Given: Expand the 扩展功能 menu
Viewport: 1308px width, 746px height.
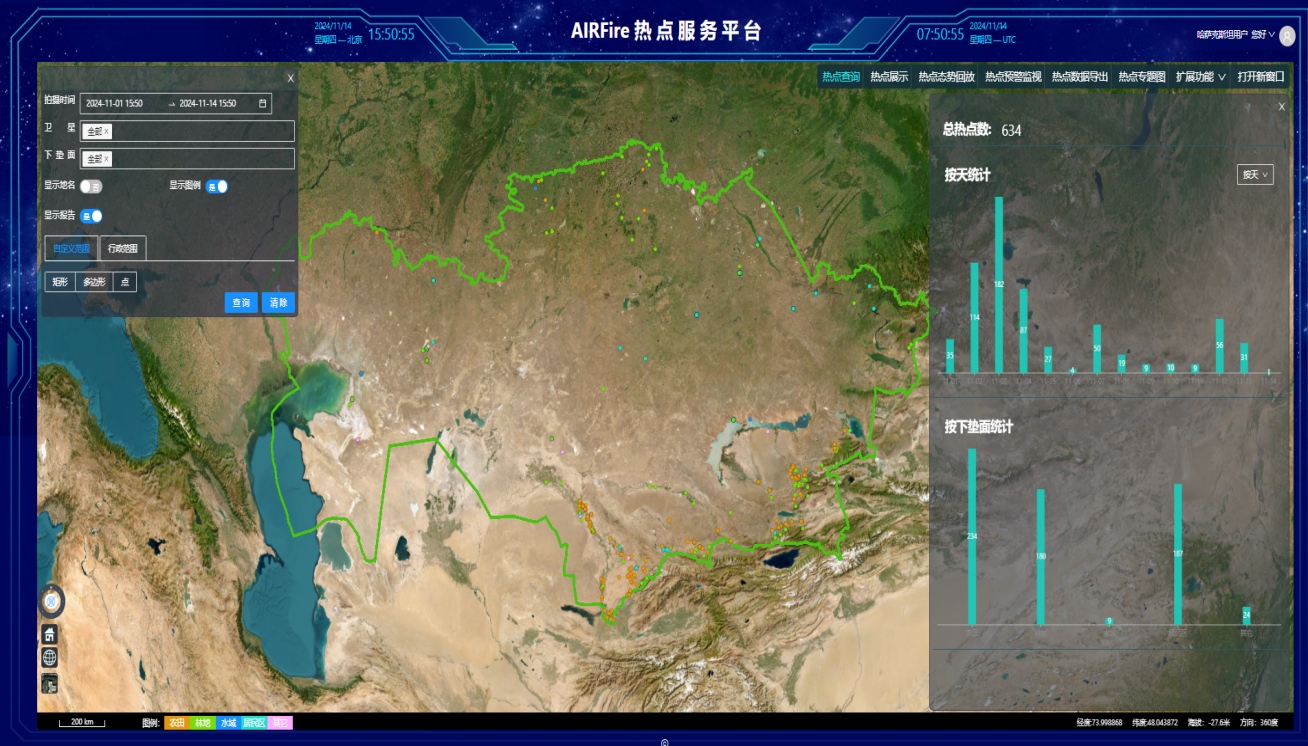Looking at the screenshot, I should pos(1200,77).
